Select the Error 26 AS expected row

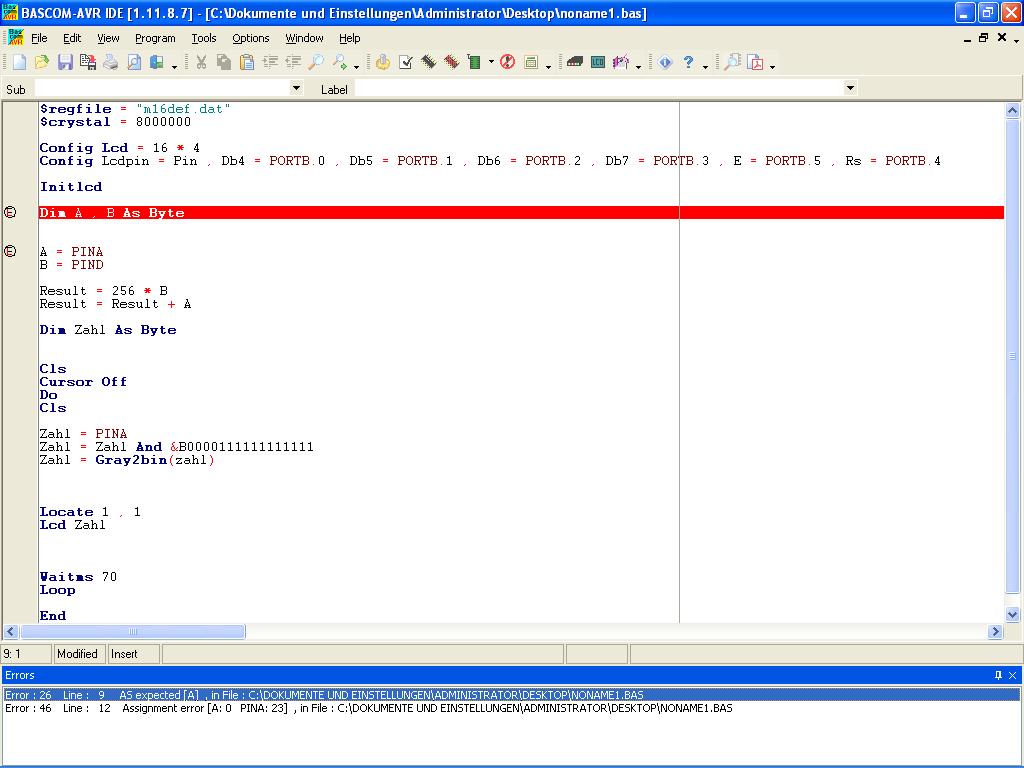(x=511, y=695)
